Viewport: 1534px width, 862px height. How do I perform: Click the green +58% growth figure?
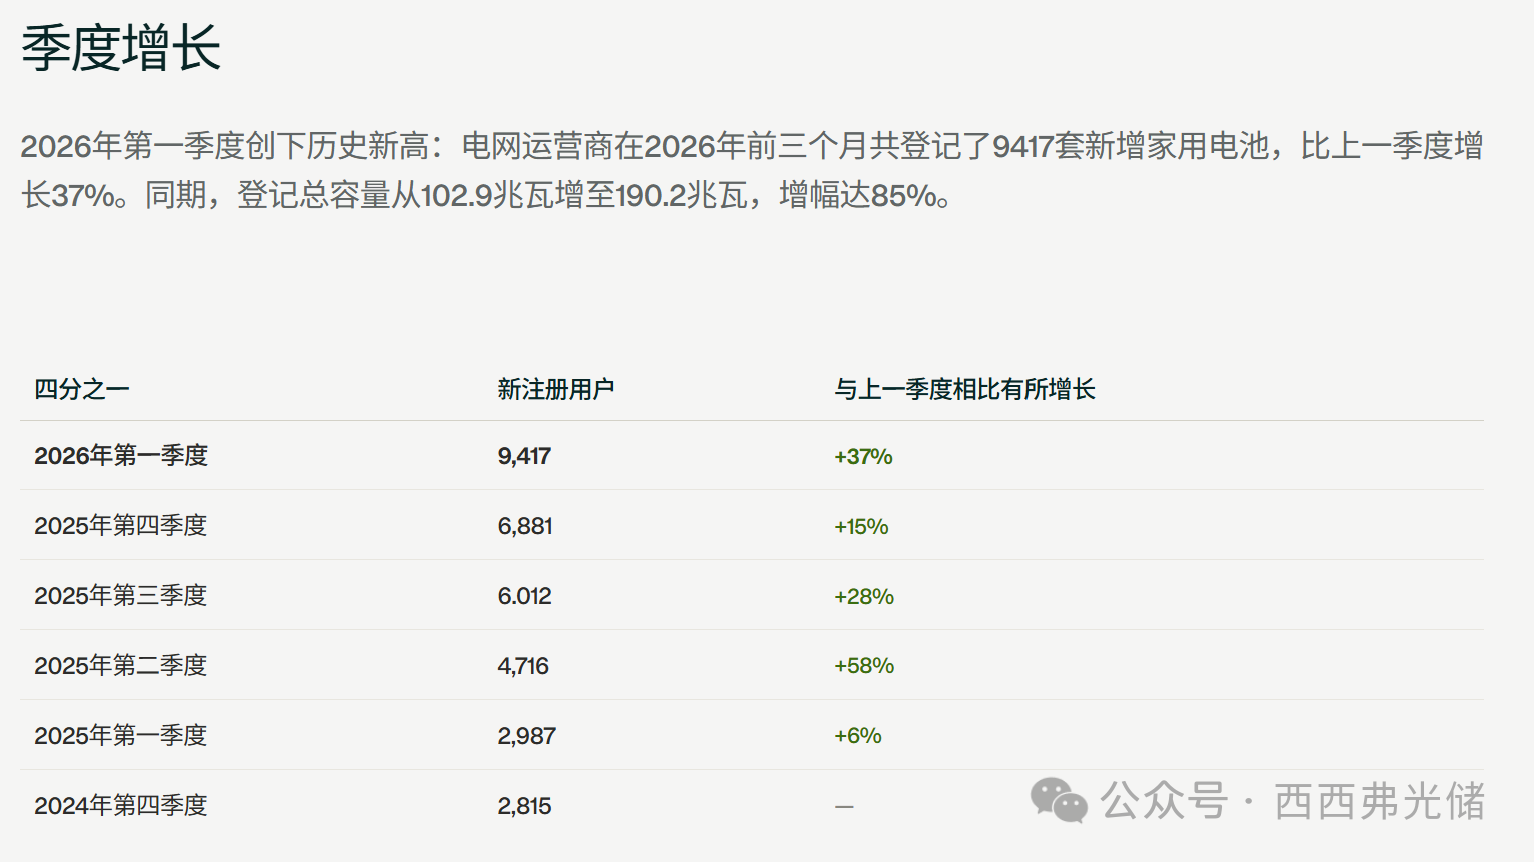point(864,666)
